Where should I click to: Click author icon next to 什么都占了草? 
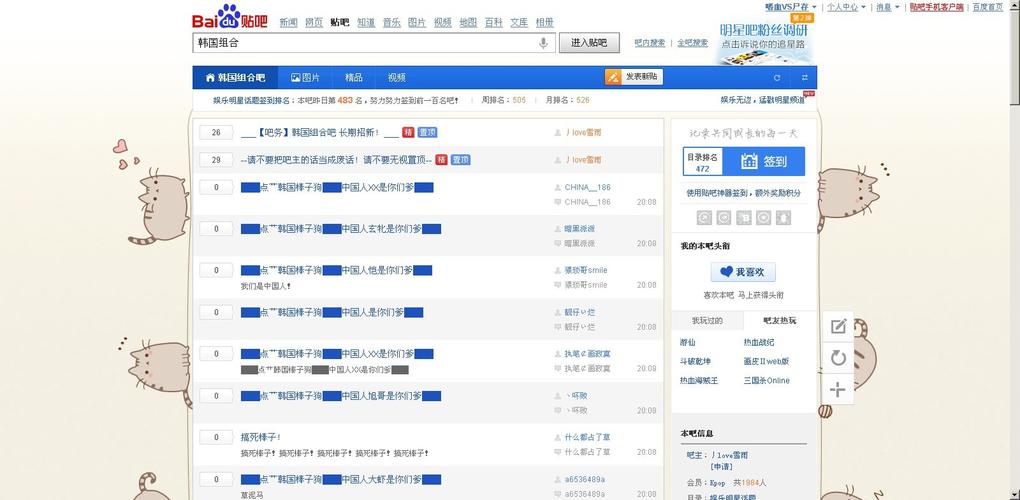(x=557, y=438)
